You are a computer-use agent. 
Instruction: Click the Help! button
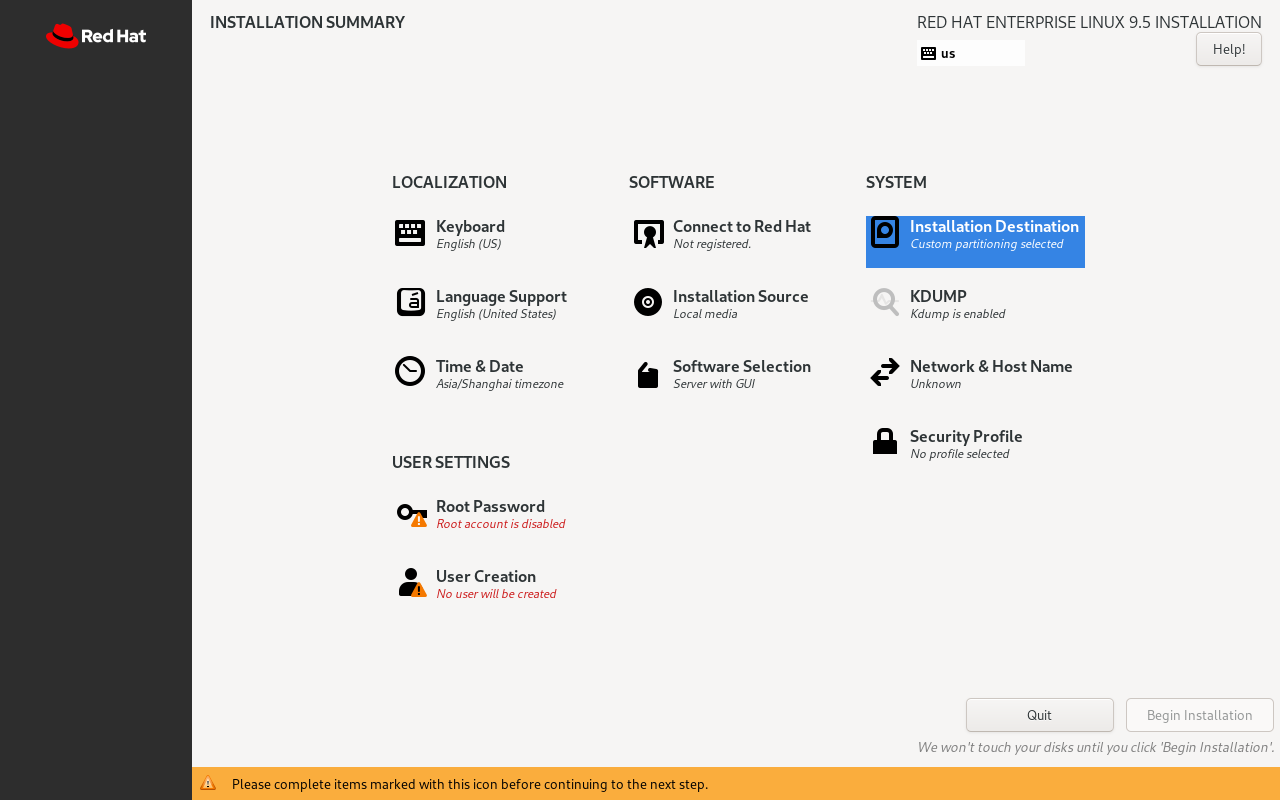coord(1229,49)
